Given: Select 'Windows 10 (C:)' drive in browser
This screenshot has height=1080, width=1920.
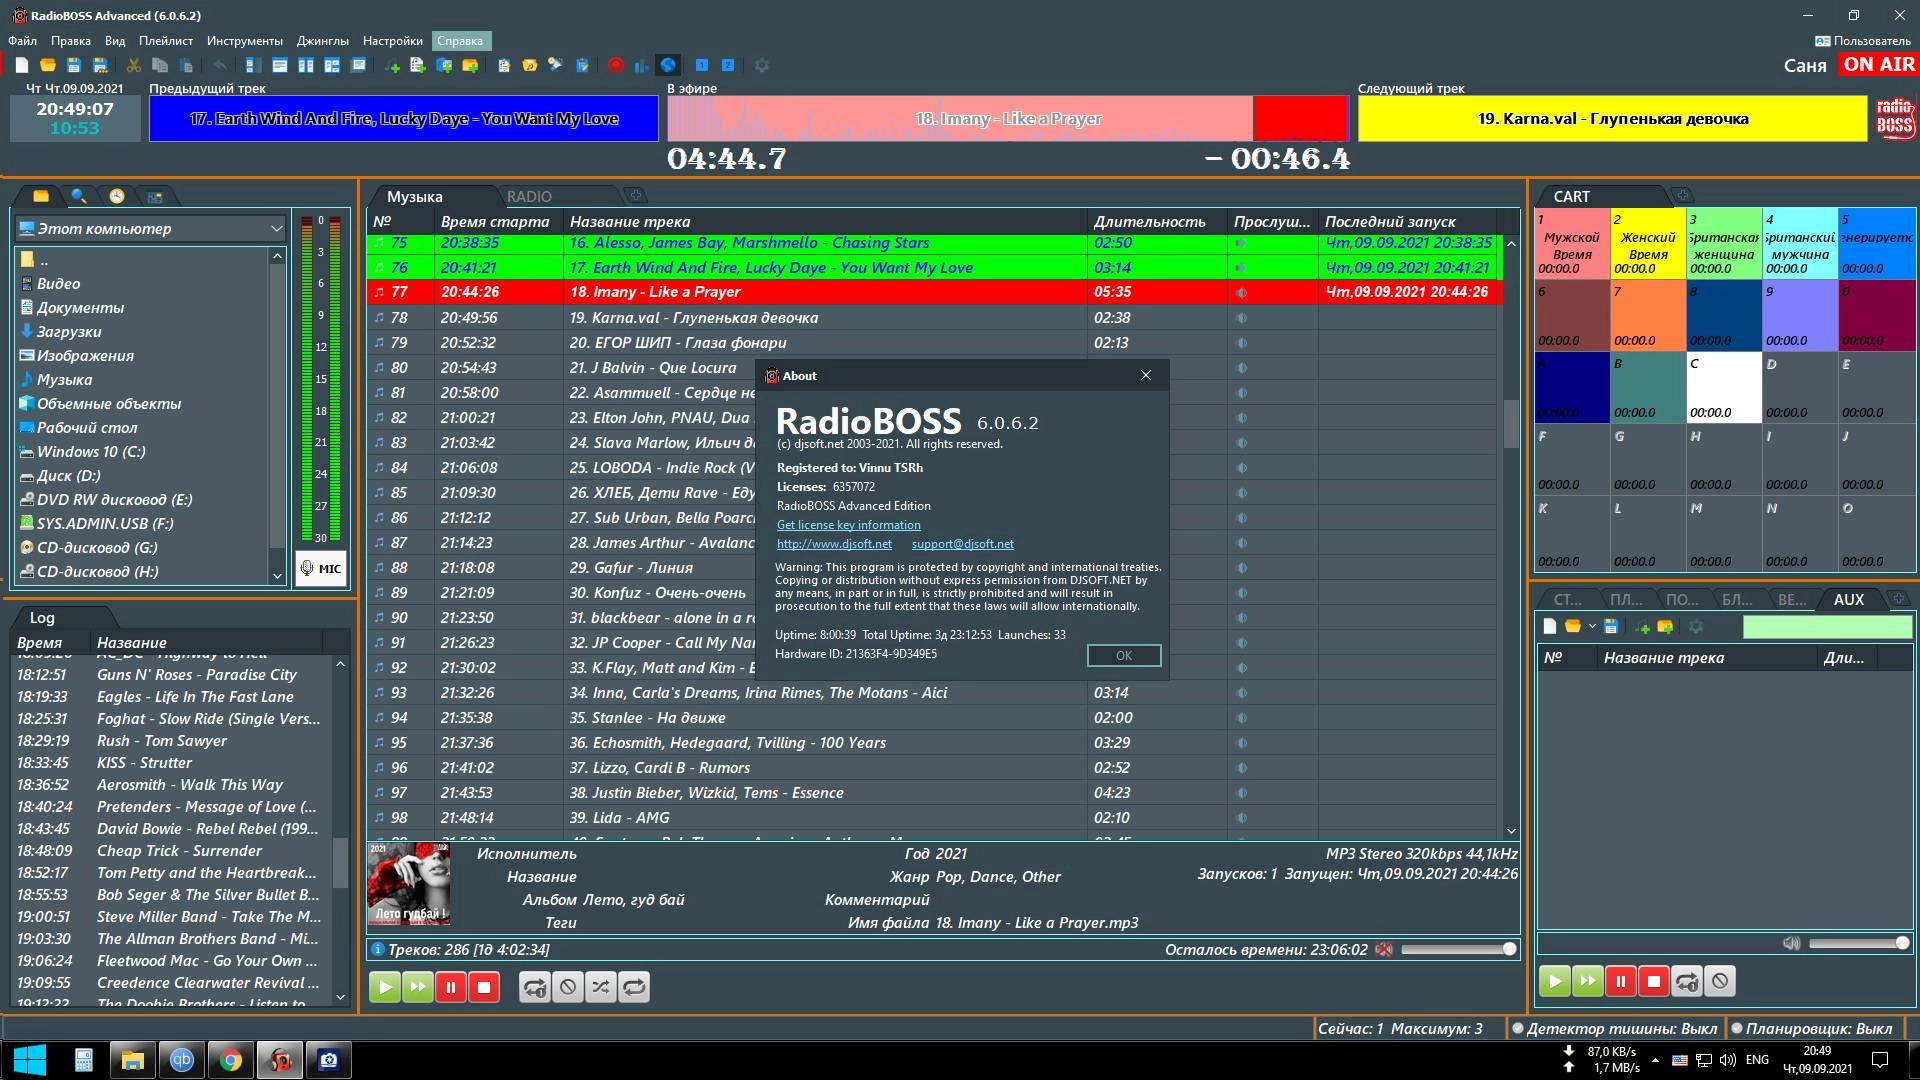Looking at the screenshot, I should tap(91, 452).
